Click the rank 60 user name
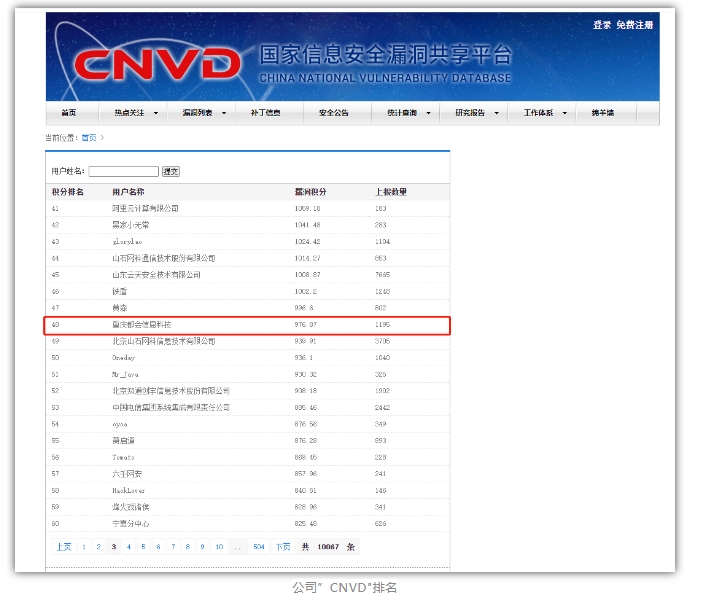Image resolution: width=711 pixels, height=600 pixels. click(x=131, y=524)
